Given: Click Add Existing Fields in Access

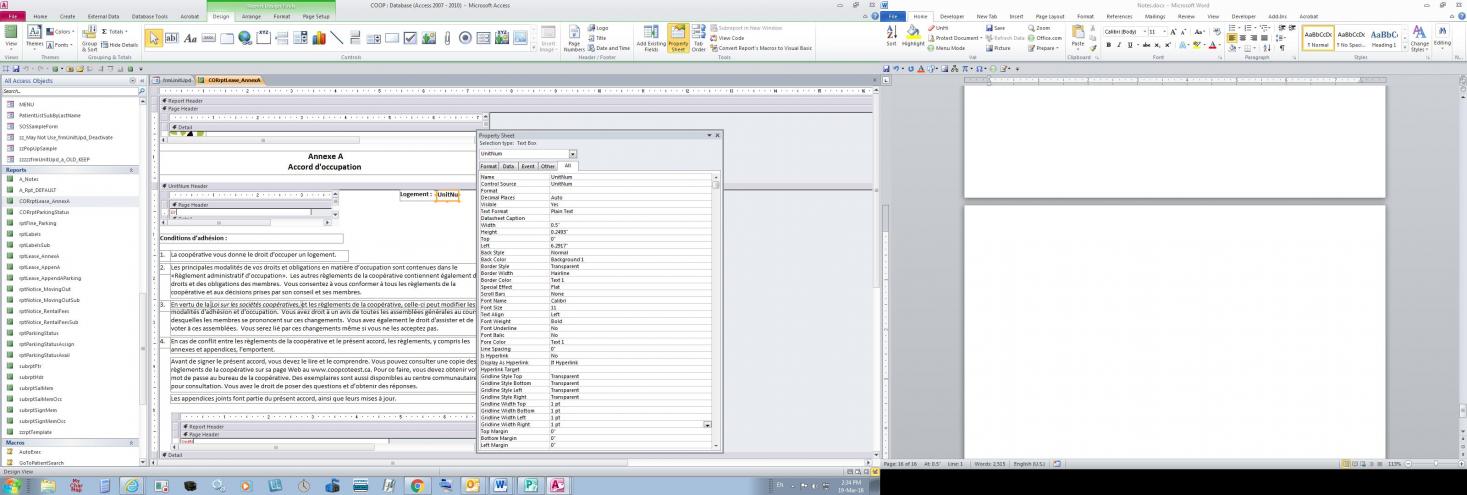Looking at the screenshot, I should [651, 39].
